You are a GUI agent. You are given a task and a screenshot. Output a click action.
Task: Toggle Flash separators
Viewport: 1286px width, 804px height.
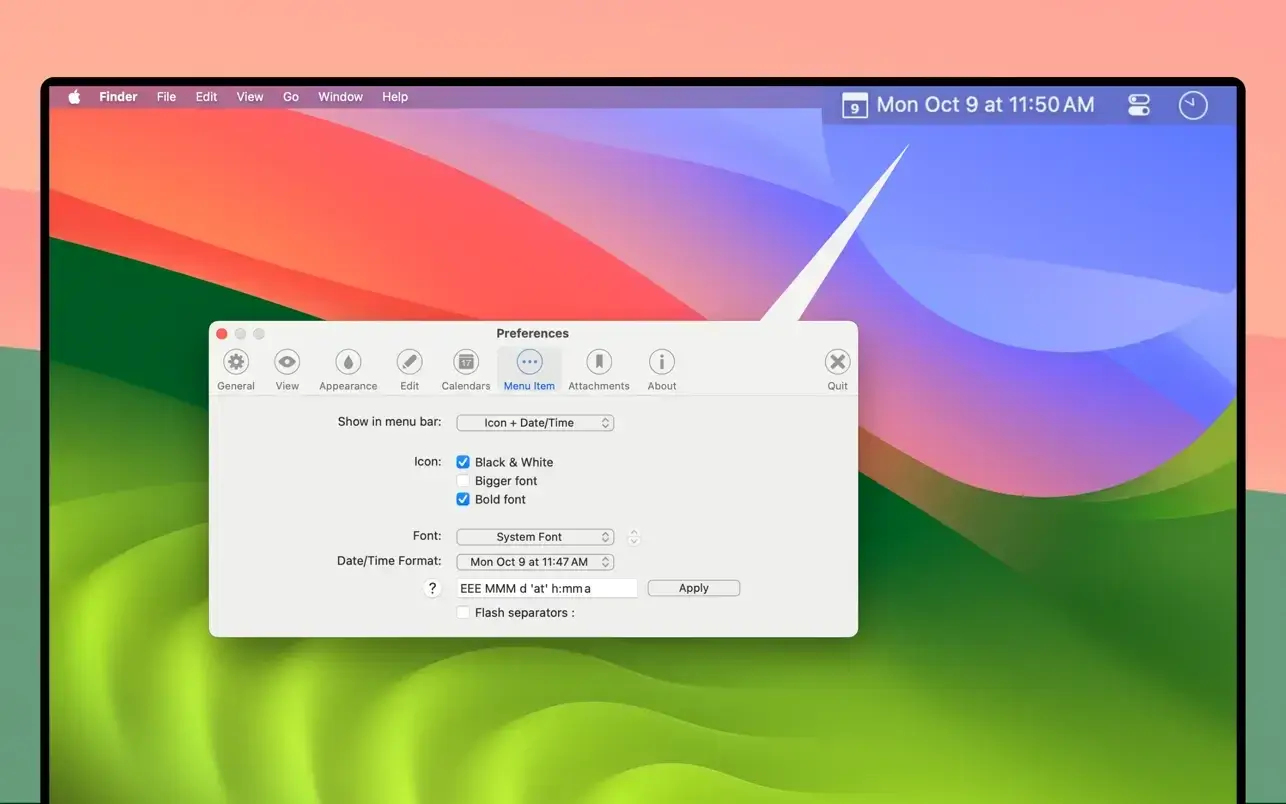(462, 611)
